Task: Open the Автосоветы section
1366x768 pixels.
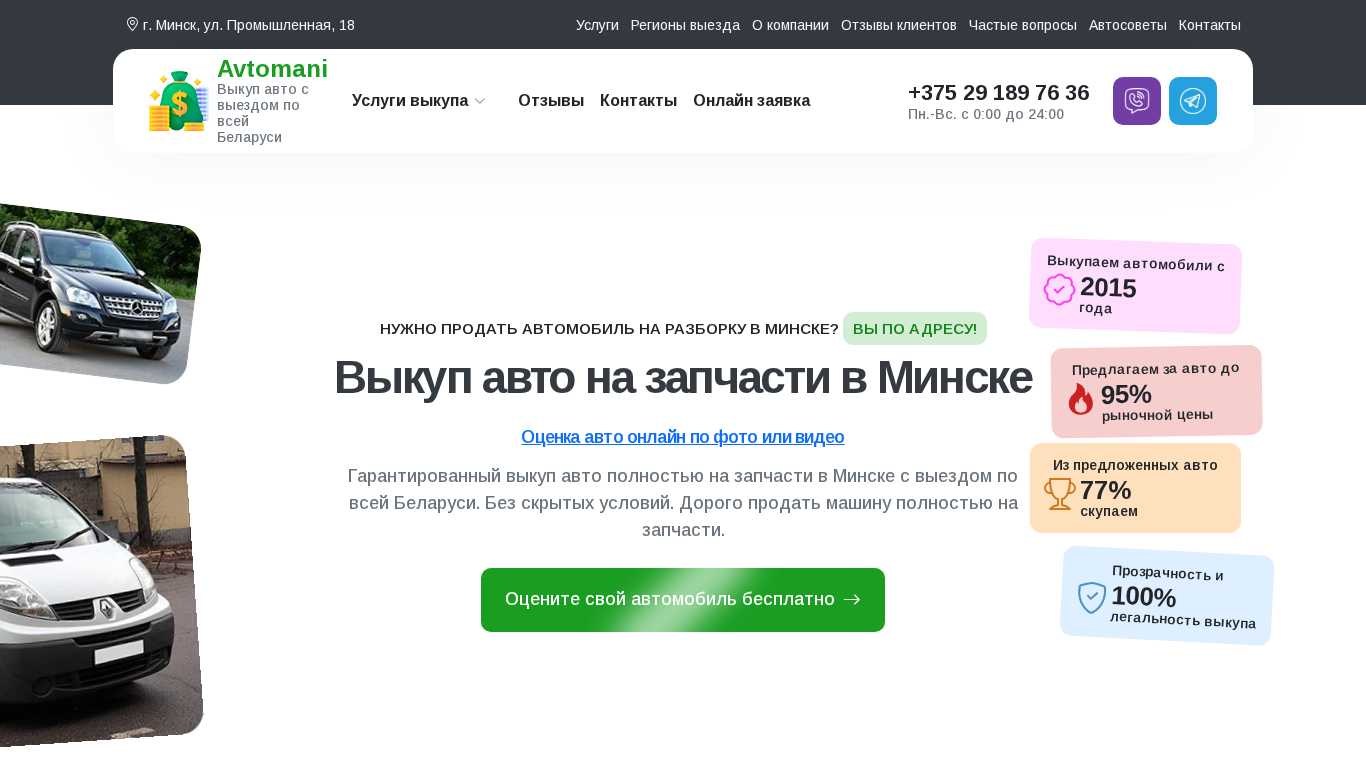Action: coord(1128,25)
